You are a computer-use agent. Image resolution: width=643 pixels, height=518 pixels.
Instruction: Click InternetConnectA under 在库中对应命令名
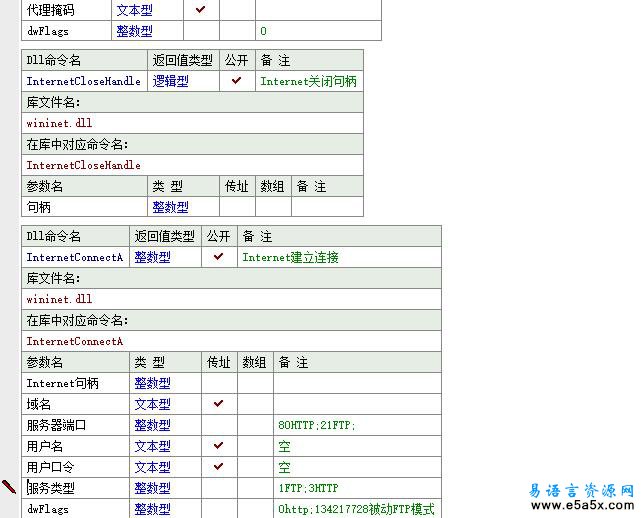(x=75, y=341)
